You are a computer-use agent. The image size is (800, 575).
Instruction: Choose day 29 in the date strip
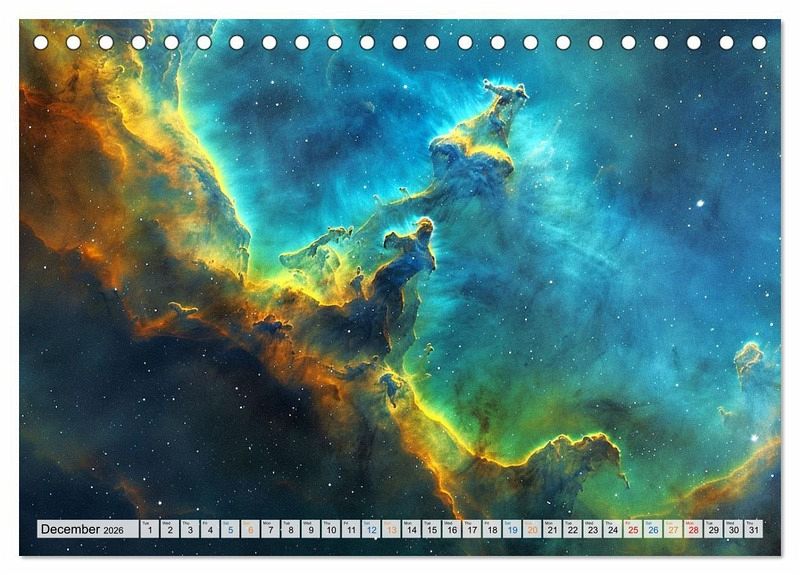[x=714, y=529]
